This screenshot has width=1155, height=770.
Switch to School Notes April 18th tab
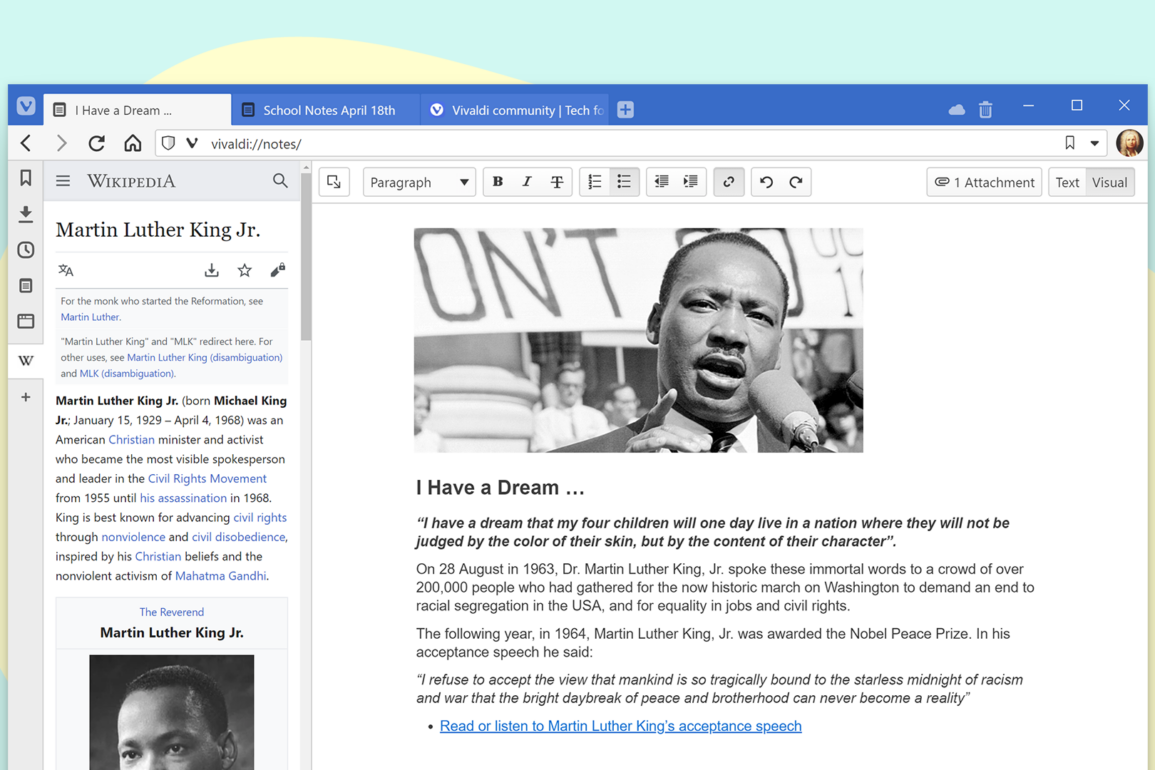[x=328, y=110]
